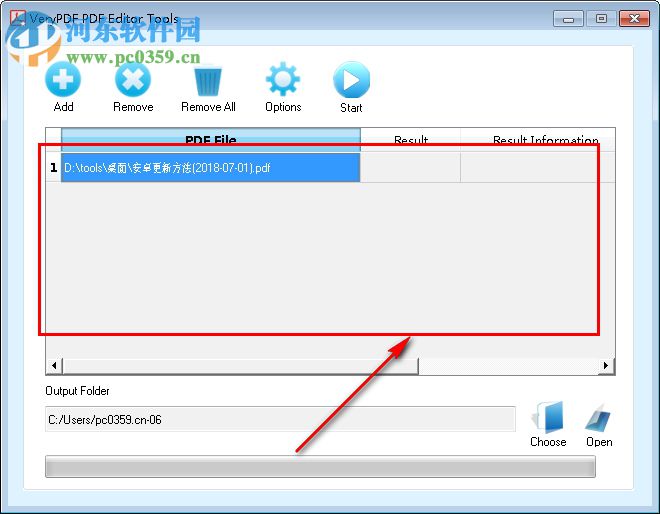Click the Result column header
This screenshot has width=660, height=514.
(x=410, y=139)
